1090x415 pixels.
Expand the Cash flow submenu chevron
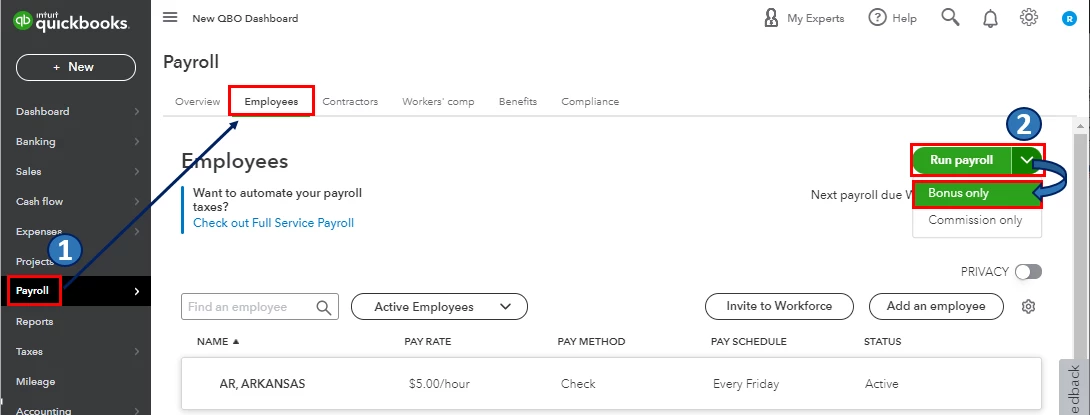tap(137, 202)
